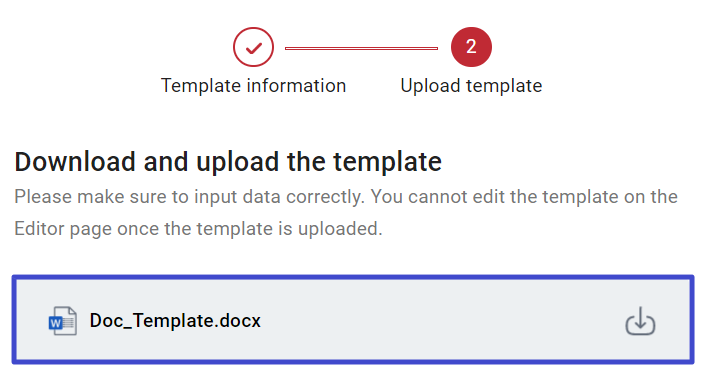Screen dimensions: 707x386
Task: Select the red step 2 circle
Action: coord(471,47)
